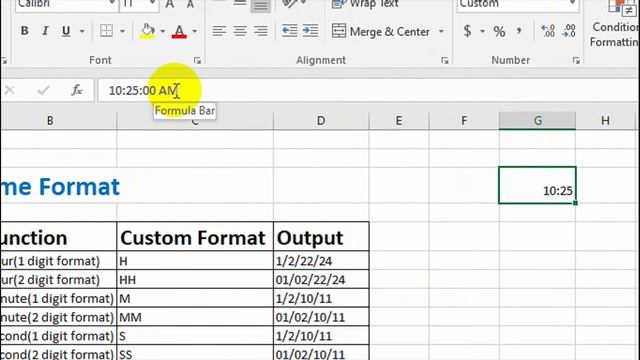Open Font dialog launcher
The height and width of the screenshot is (360, 640).
click(x=198, y=60)
